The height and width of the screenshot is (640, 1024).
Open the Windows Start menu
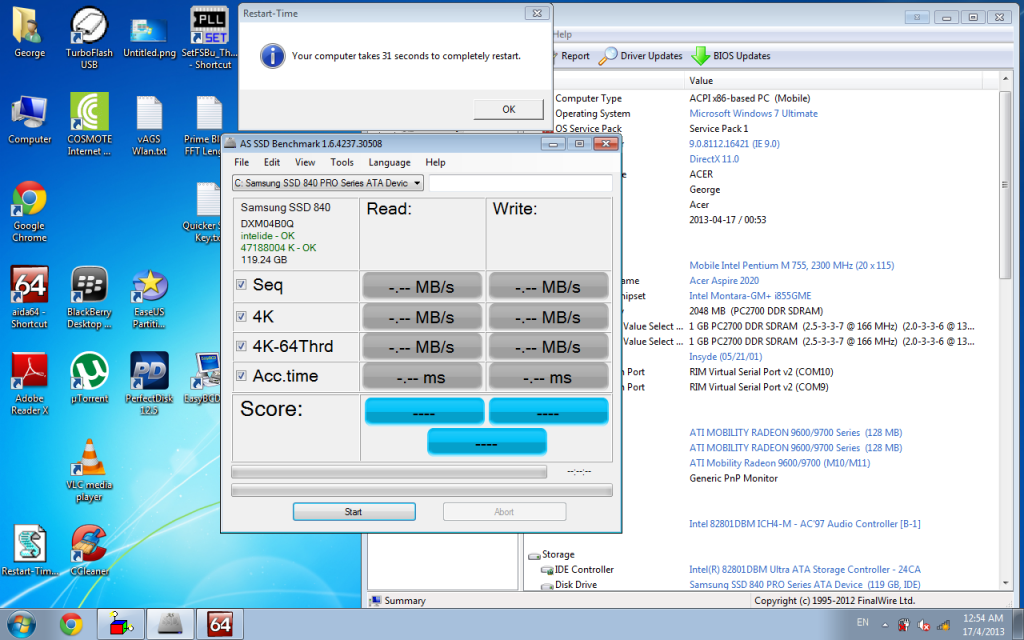[x=21, y=625]
